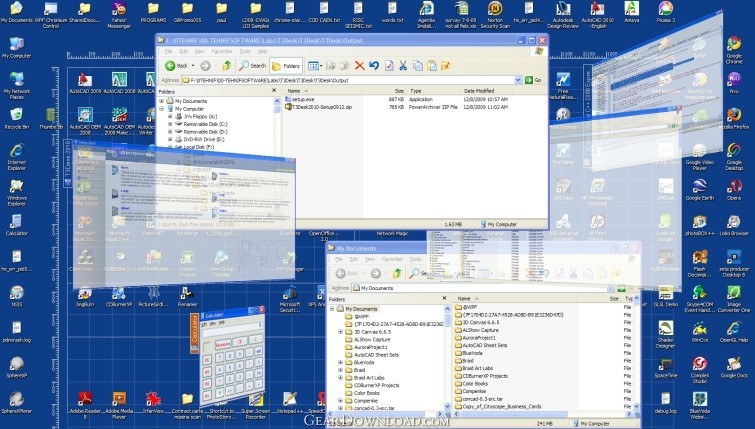Viewport: 755px width, 429px height.
Task: Click the red Delete X icon in the Output window
Action: click(x=359, y=65)
